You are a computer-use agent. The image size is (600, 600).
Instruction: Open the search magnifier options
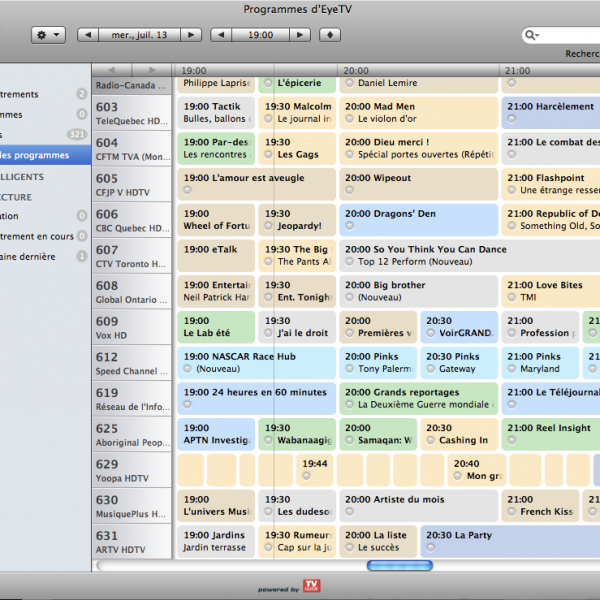[532, 36]
